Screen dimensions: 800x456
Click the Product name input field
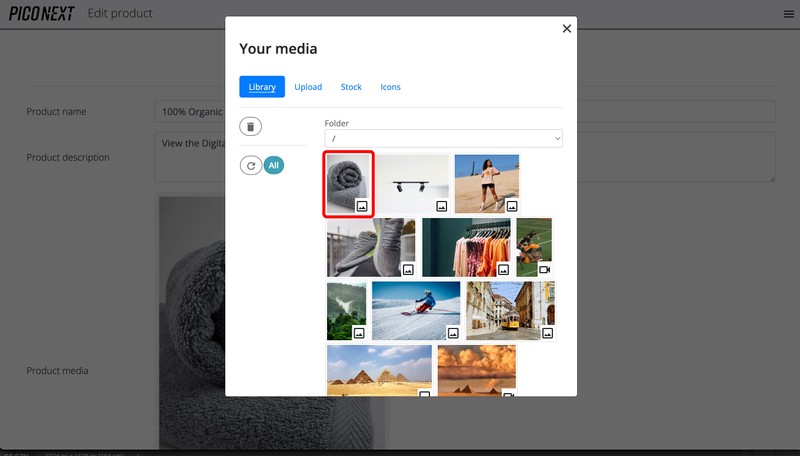(x=190, y=111)
